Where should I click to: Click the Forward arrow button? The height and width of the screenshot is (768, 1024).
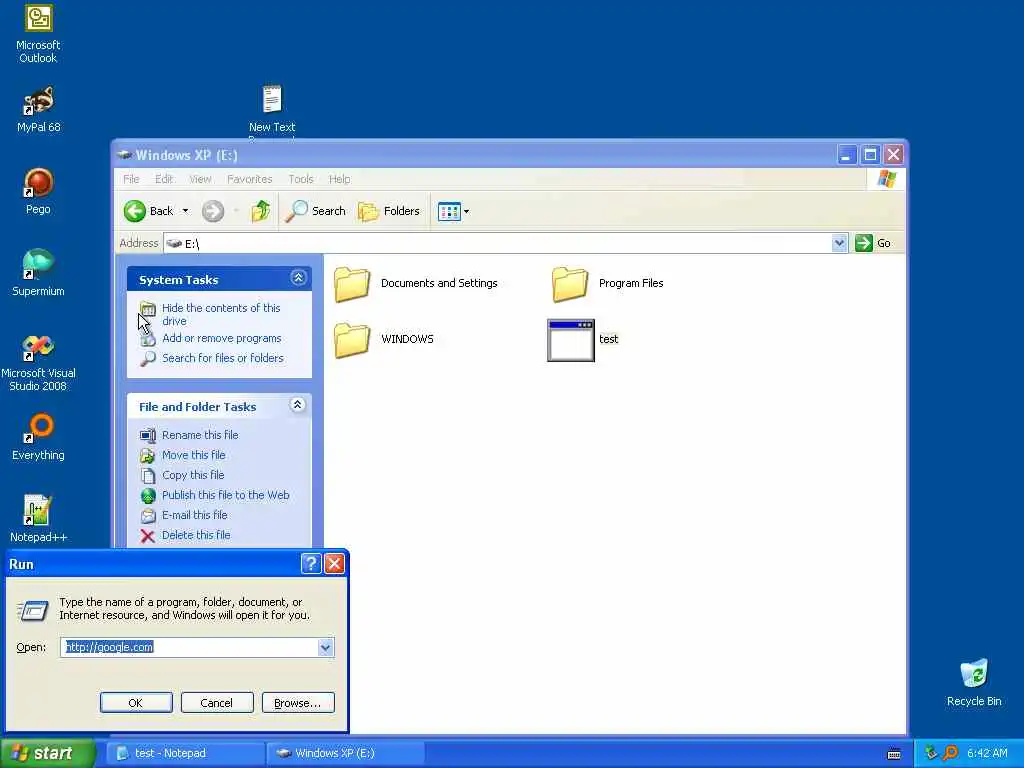point(213,211)
